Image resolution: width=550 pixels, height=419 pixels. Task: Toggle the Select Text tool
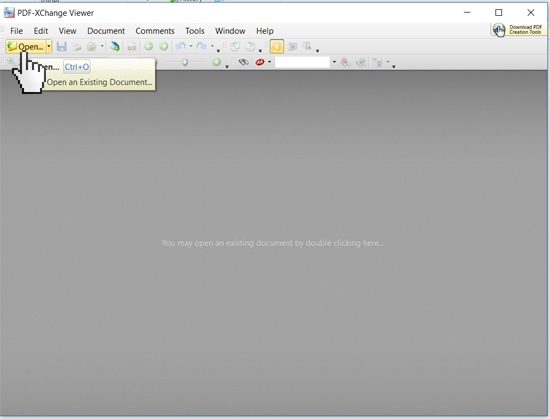307,46
